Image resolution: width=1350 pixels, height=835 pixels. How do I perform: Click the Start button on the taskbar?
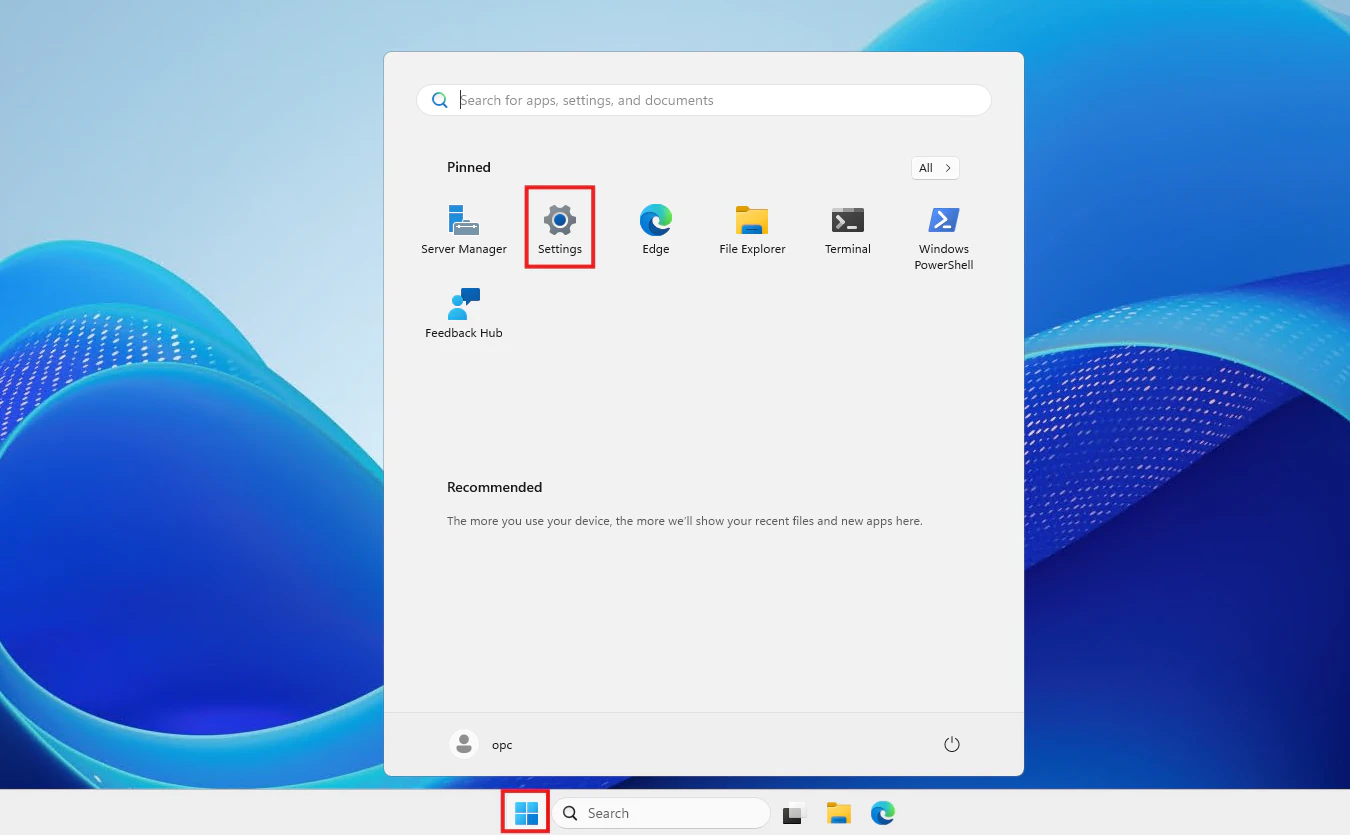tap(526, 813)
